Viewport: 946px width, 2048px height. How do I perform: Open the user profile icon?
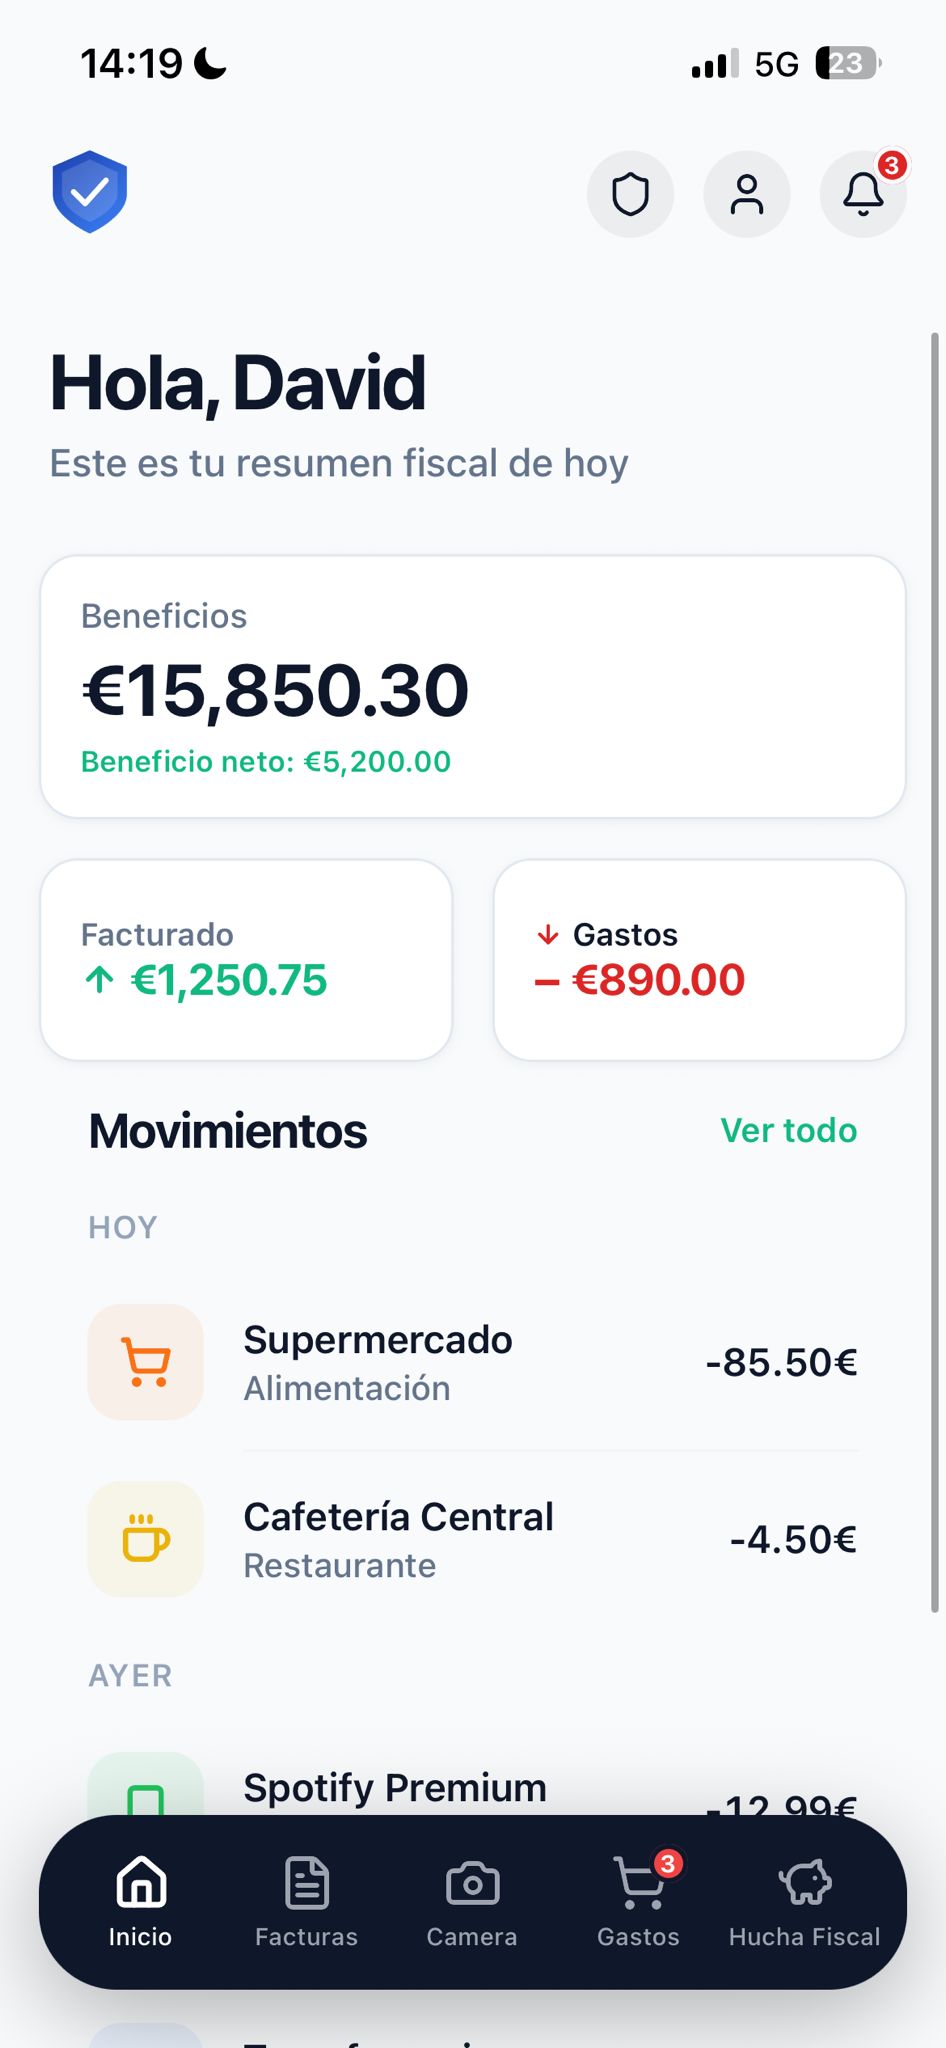pos(747,194)
